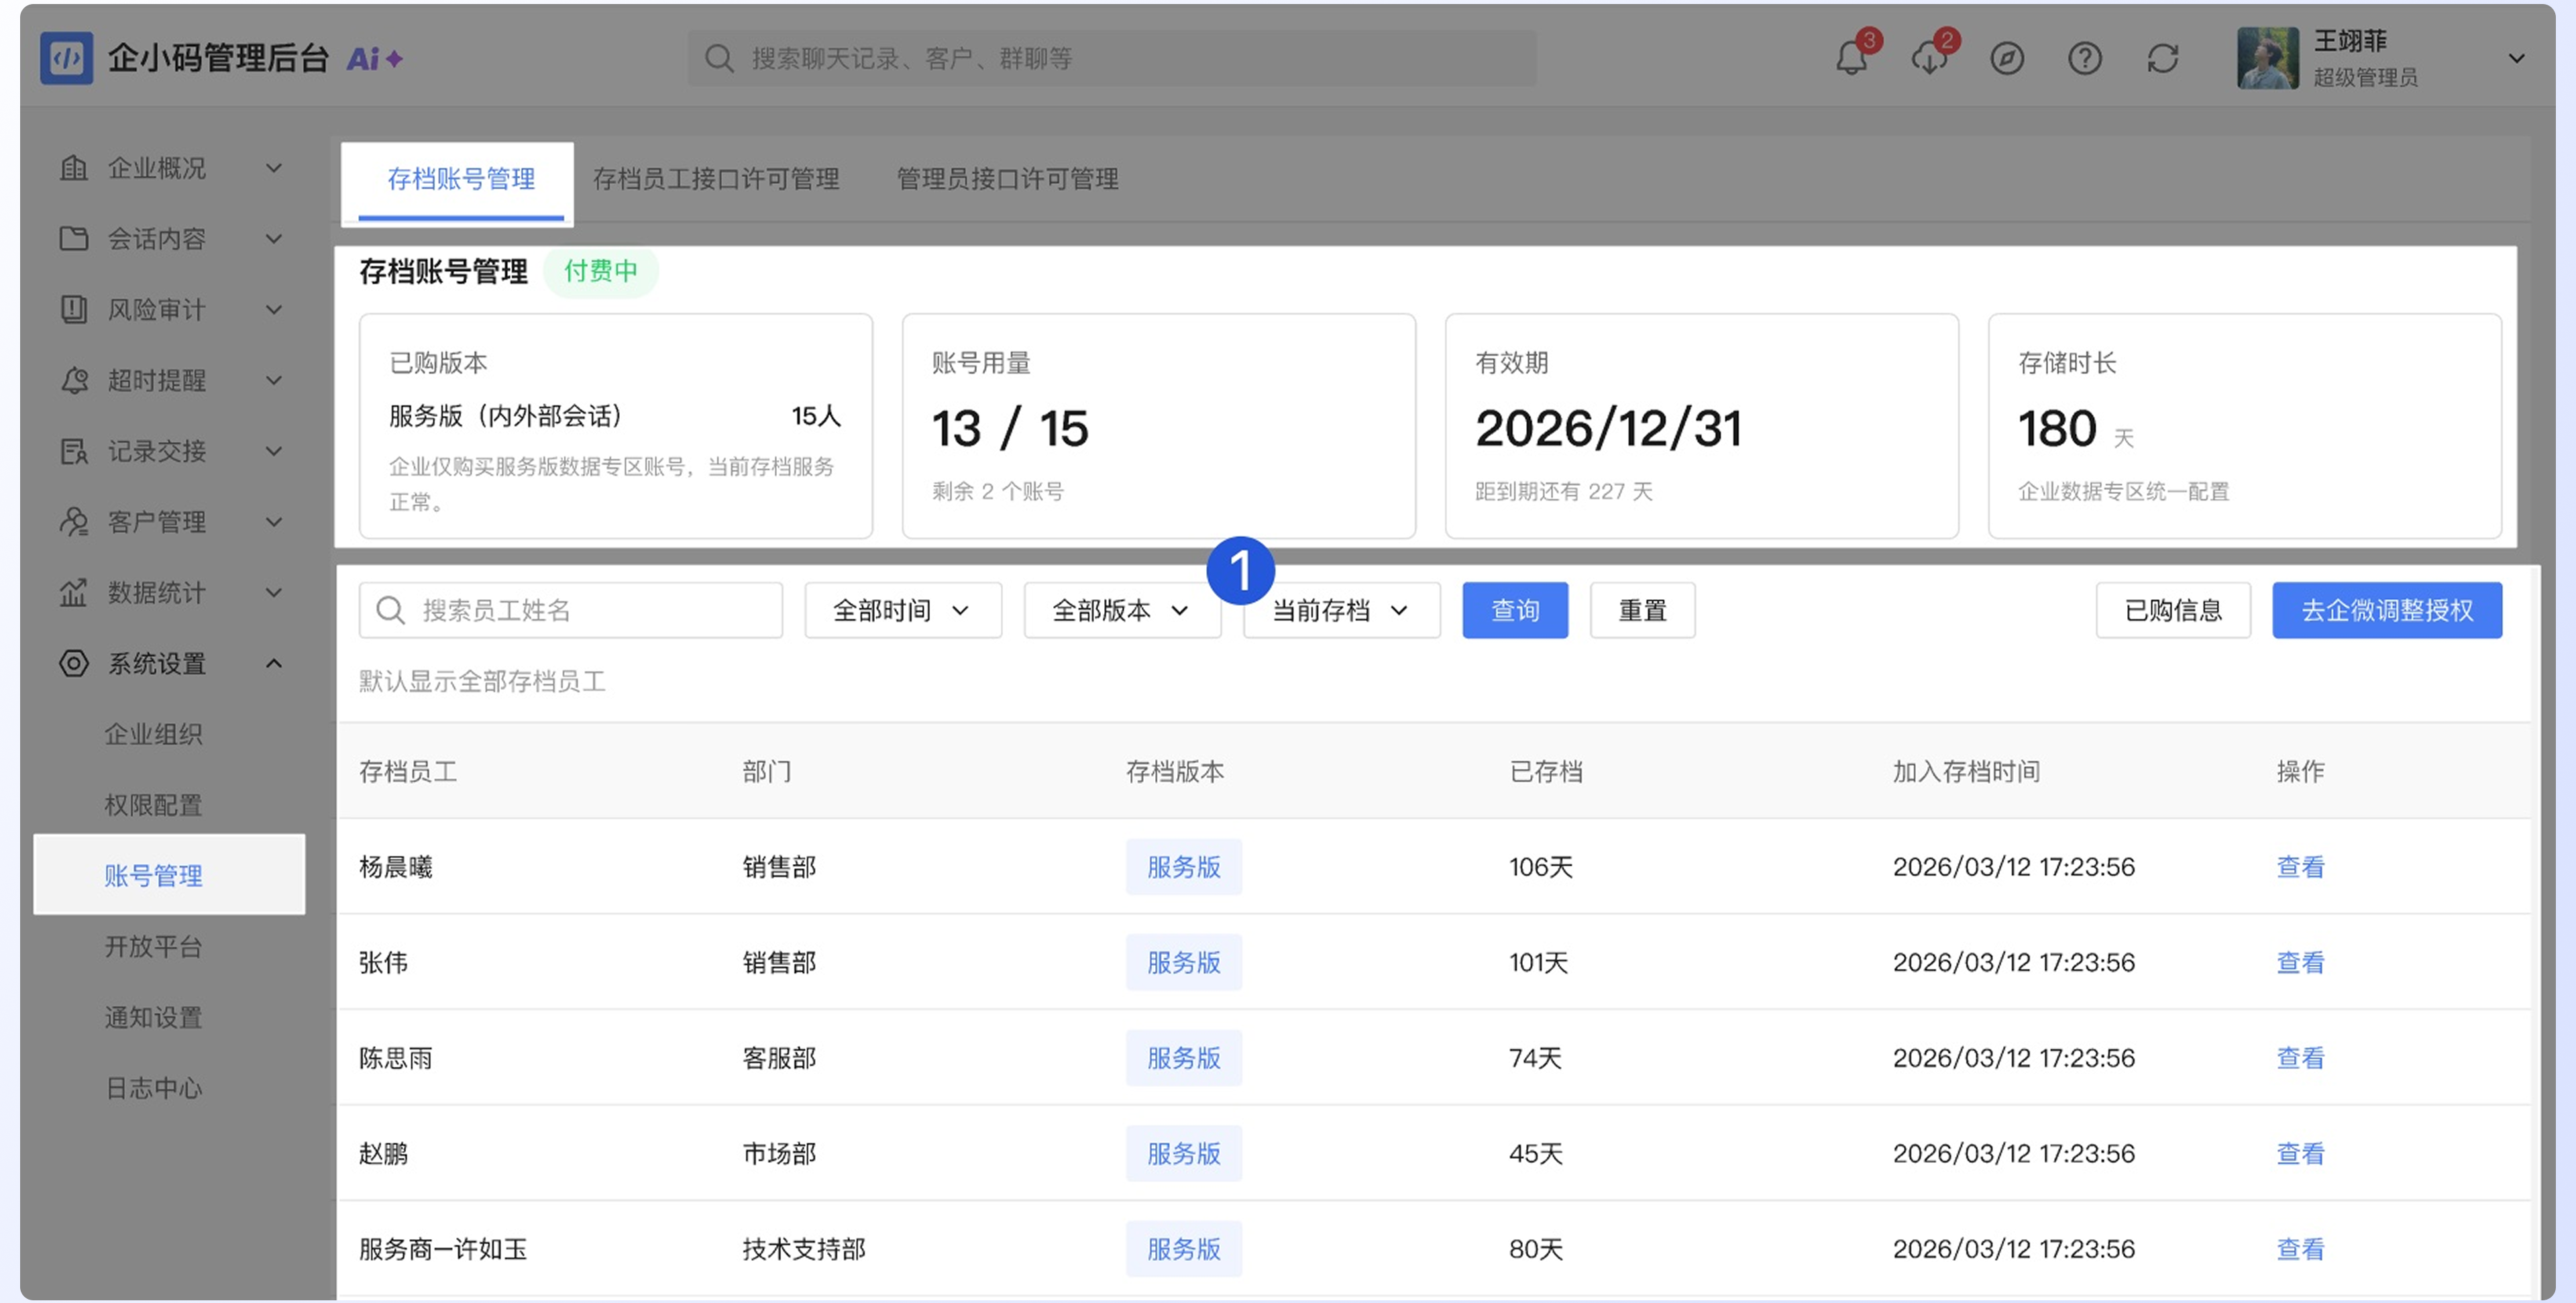The width and height of the screenshot is (2576, 1303).
Task: Open the Ai sparkle feature
Action: click(375, 59)
